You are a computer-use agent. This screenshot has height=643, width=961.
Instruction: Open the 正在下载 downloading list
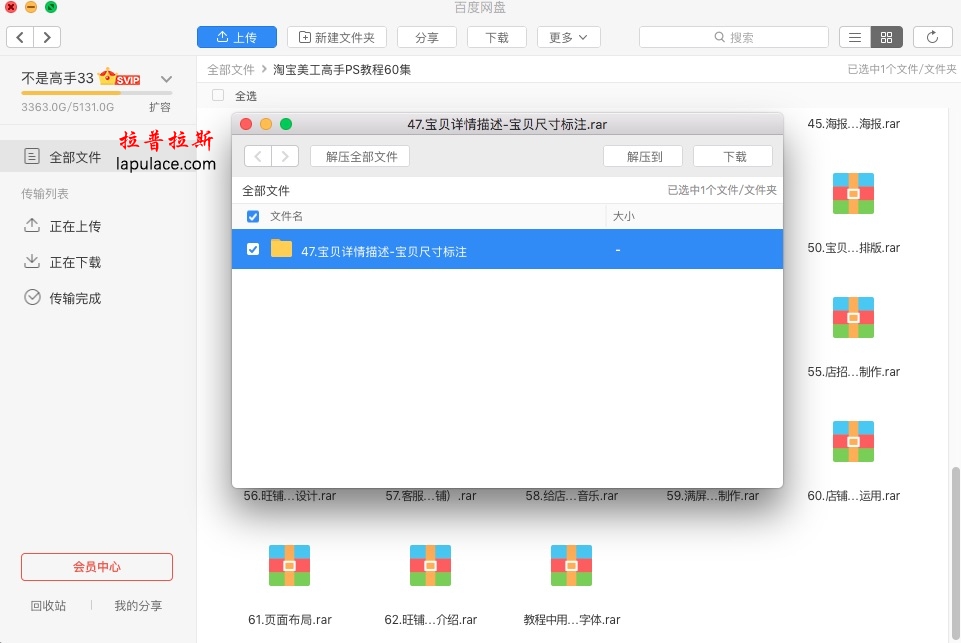coord(75,262)
